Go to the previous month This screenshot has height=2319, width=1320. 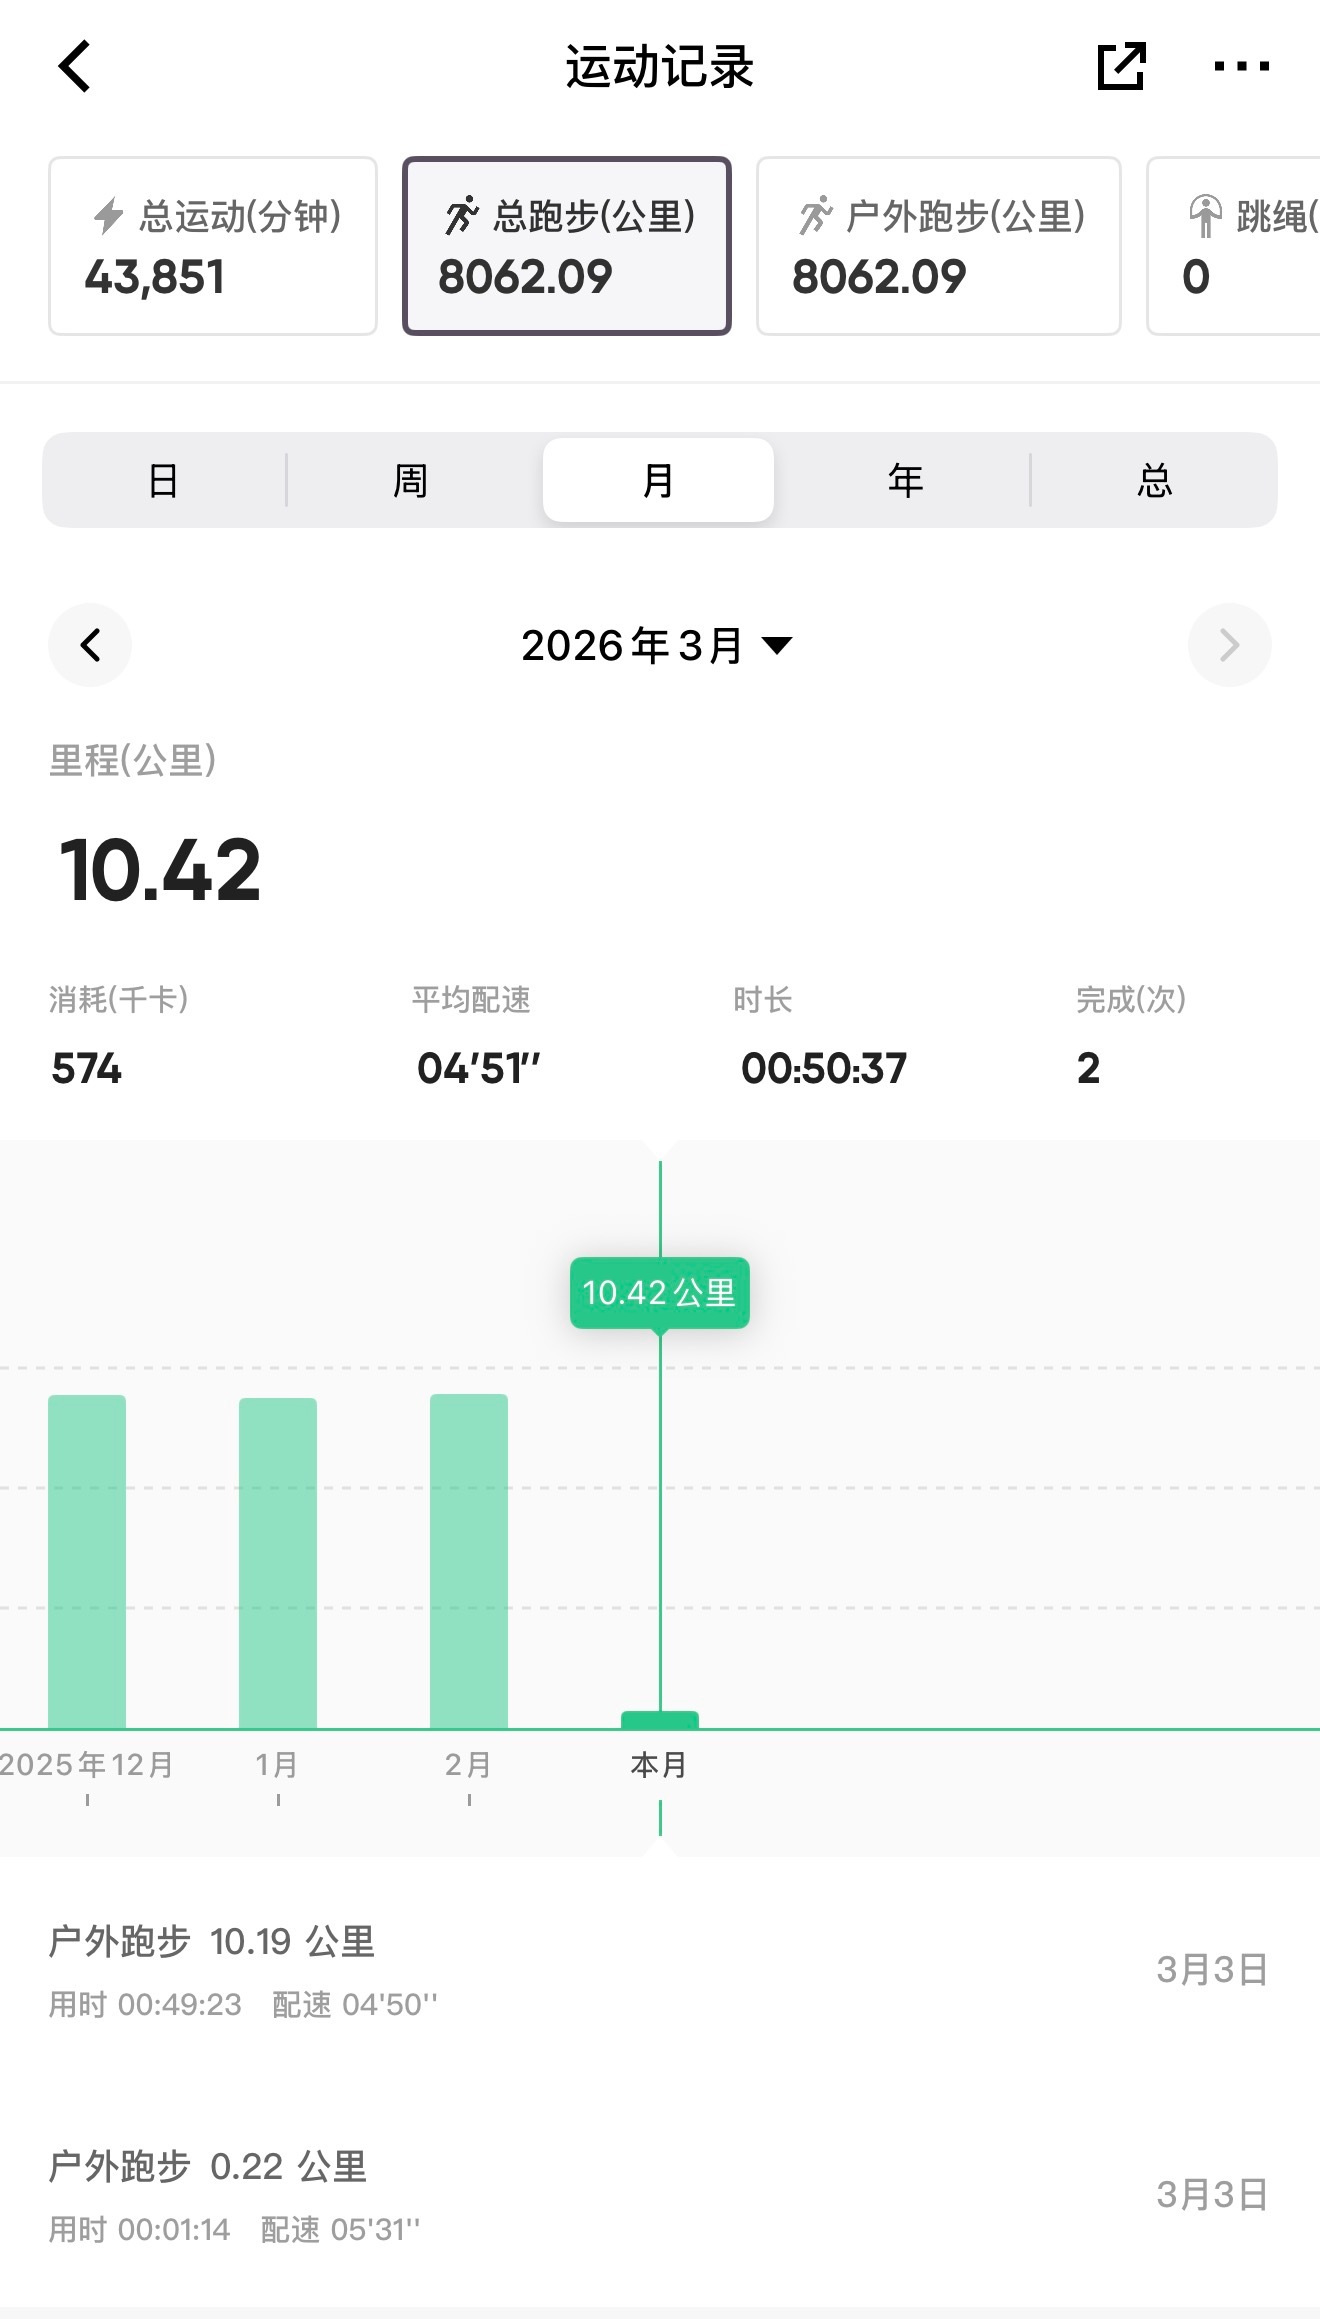(90, 645)
